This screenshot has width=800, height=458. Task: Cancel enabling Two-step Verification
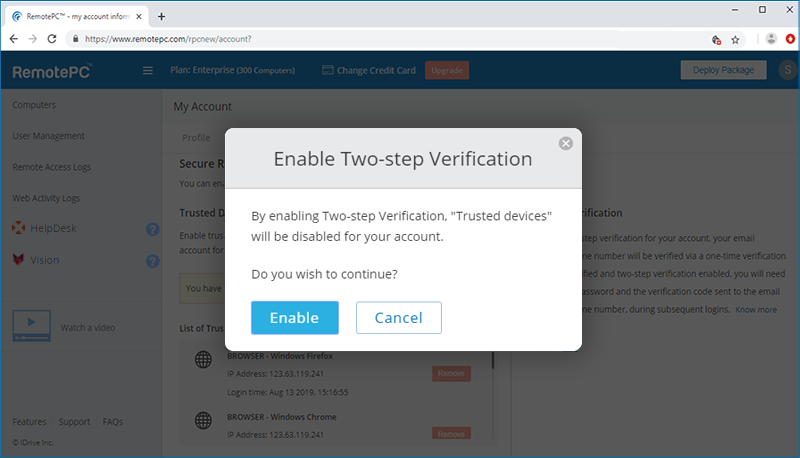point(399,318)
